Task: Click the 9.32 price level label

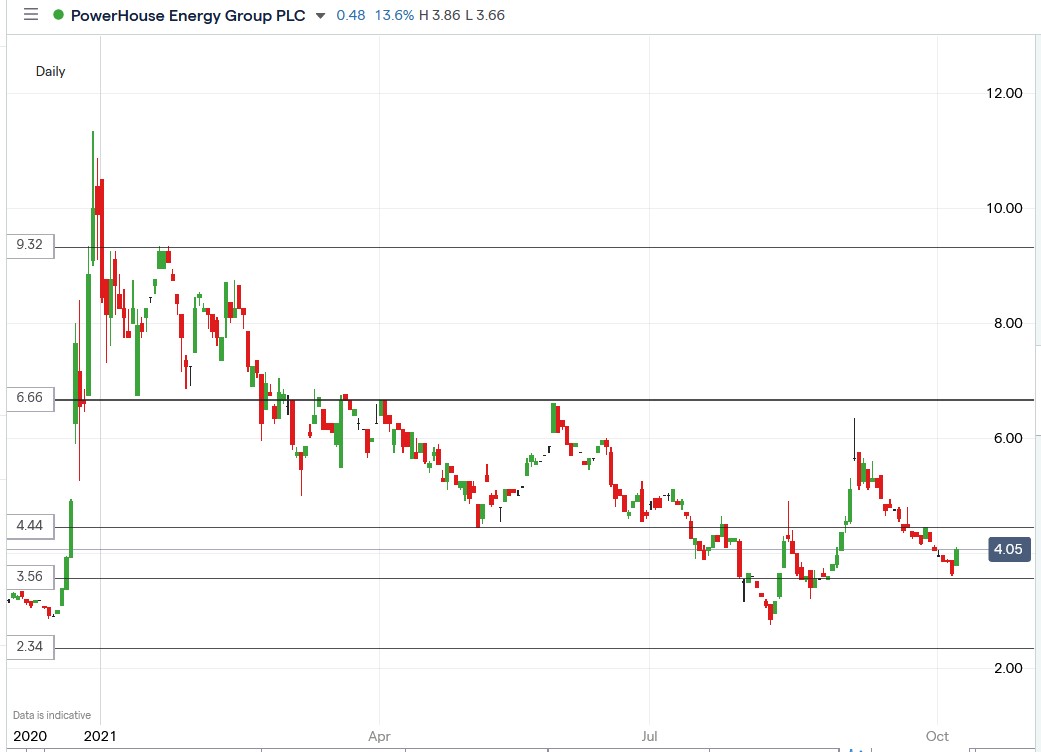Action: click(29, 246)
